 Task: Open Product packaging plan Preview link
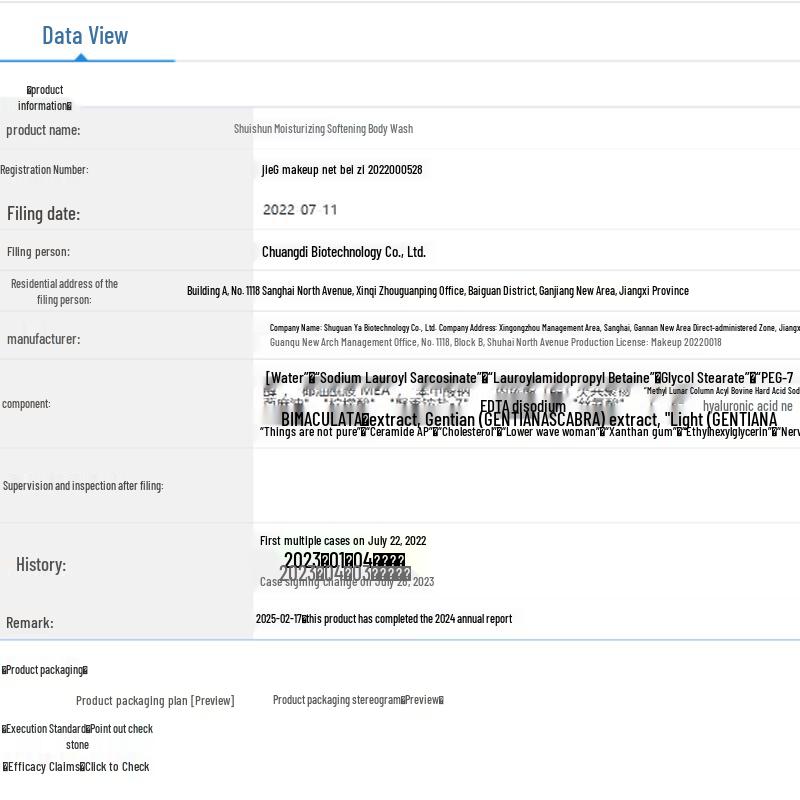tap(155, 701)
